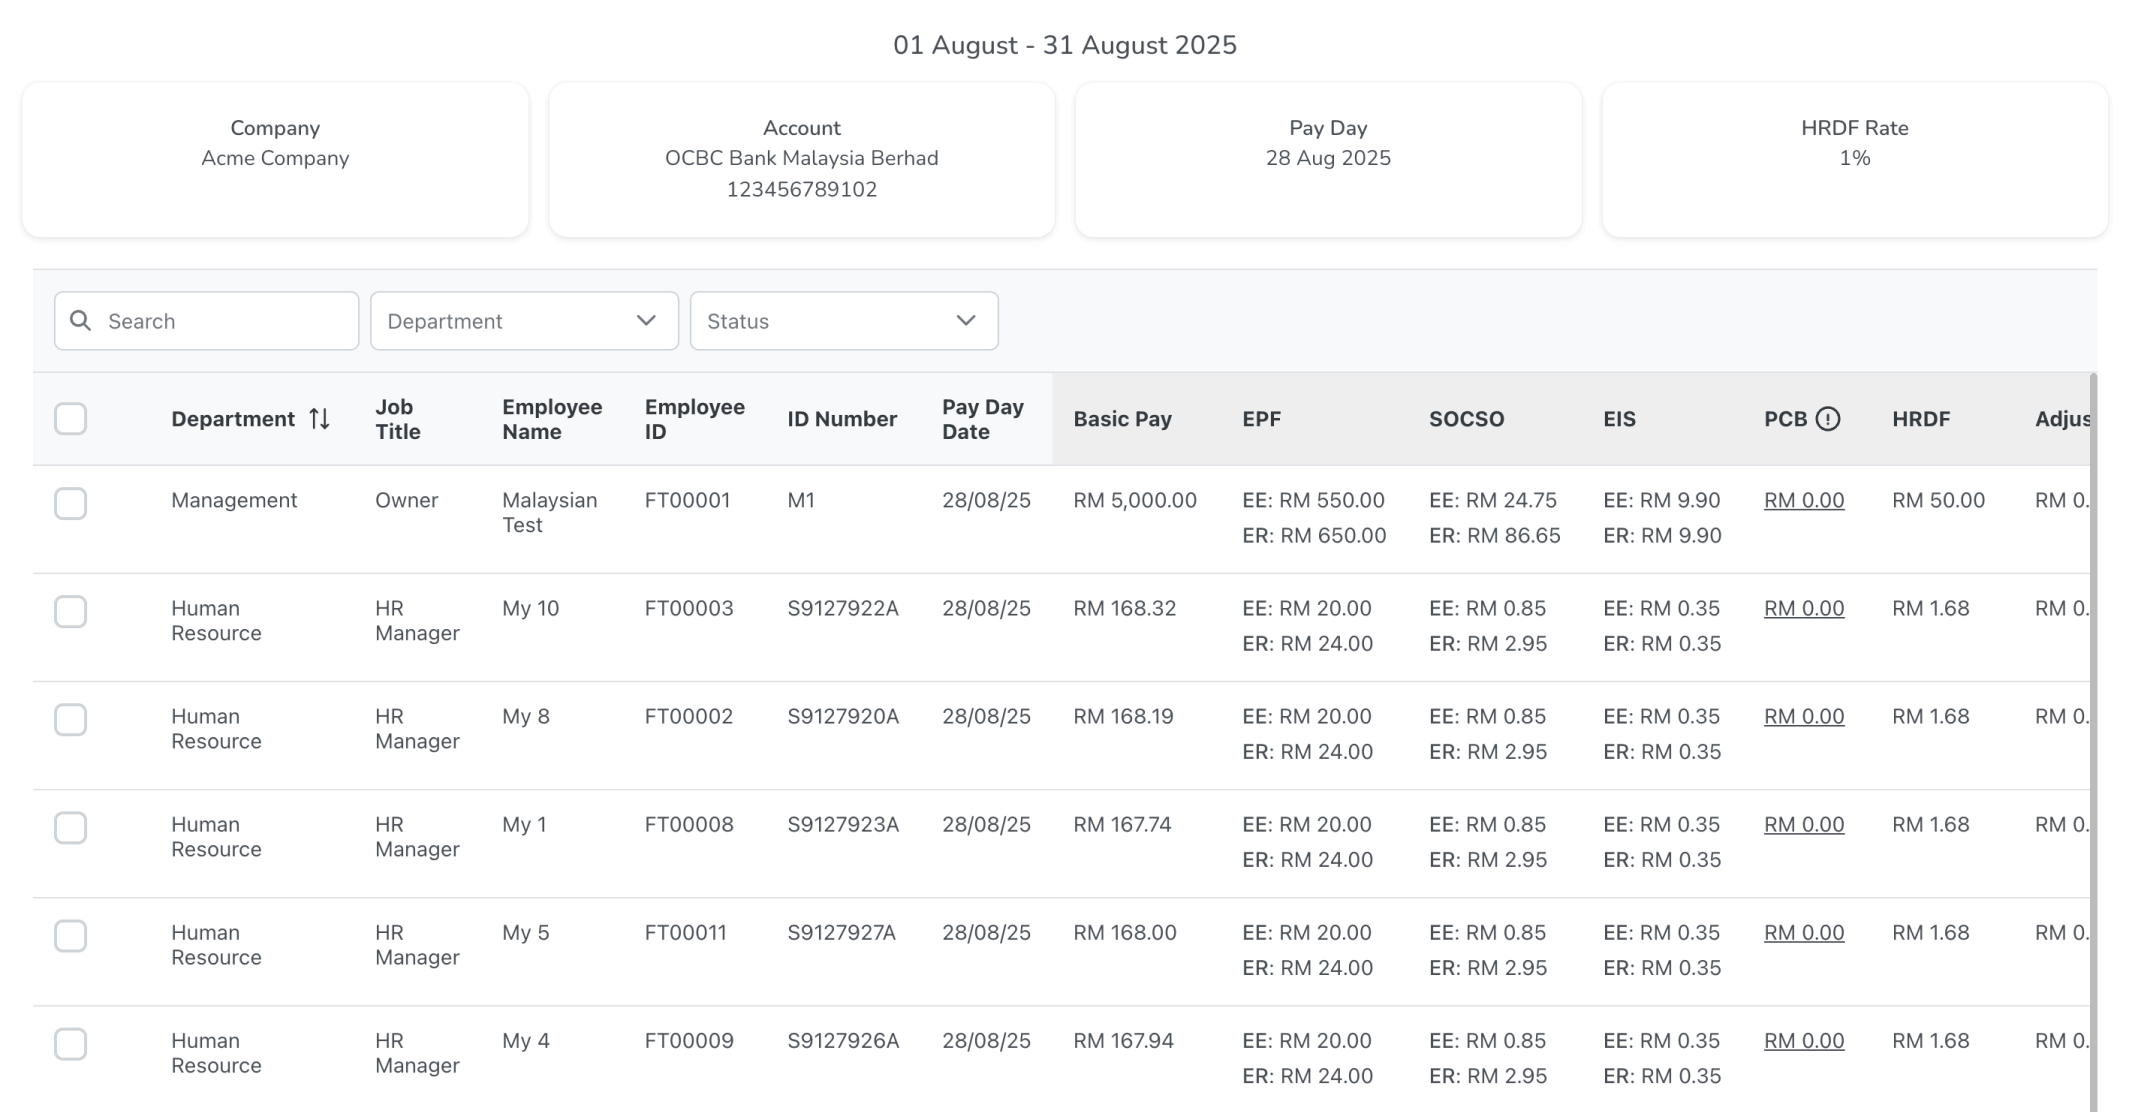Click EIS EE: RM 9.90 value
This screenshot has width=2132, height=1112.
[1661, 500]
